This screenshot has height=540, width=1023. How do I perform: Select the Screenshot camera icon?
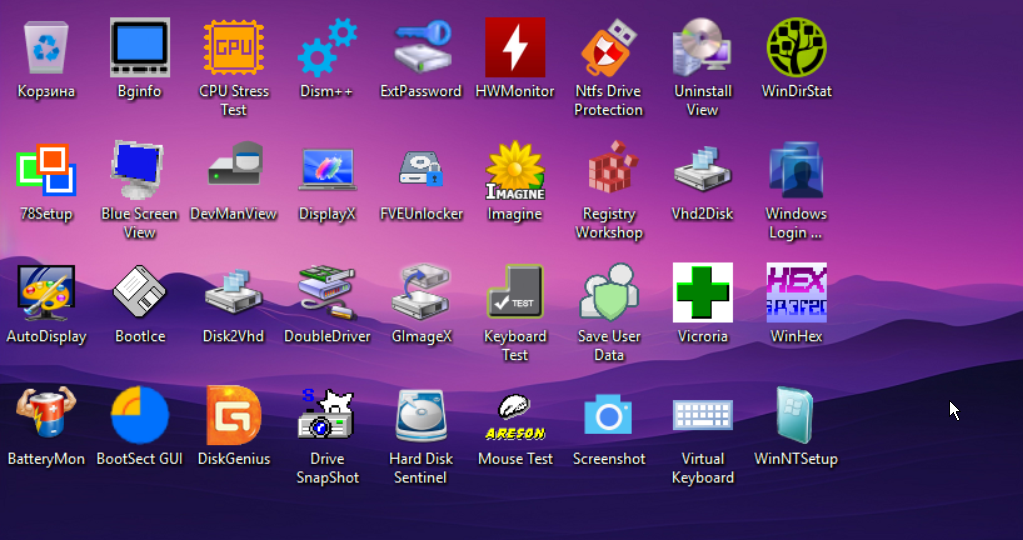pos(609,415)
